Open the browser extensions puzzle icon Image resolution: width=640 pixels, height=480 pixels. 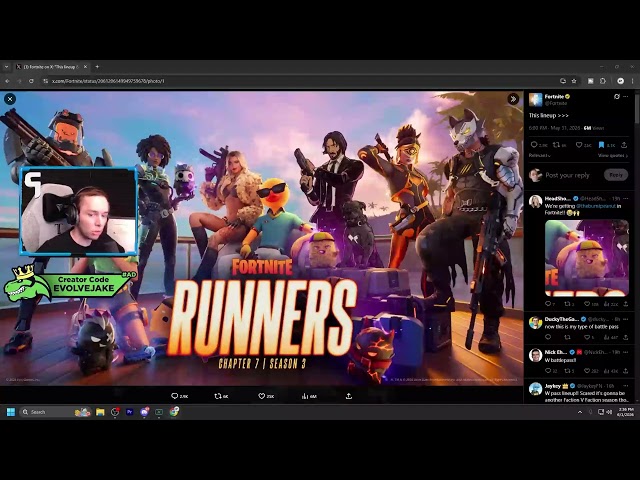[x=603, y=81]
